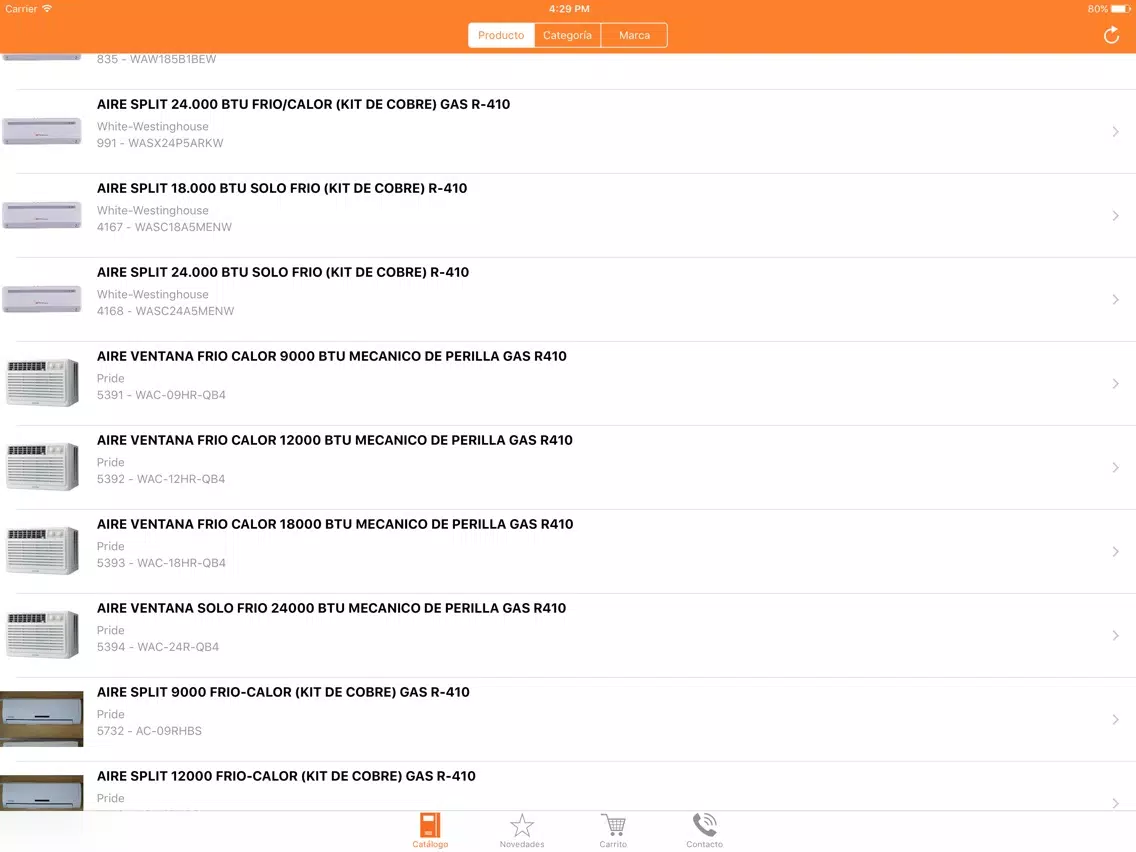Open chevron for split 24.000 BTU frio/calor
The width and height of the screenshot is (1136, 852).
click(1116, 131)
